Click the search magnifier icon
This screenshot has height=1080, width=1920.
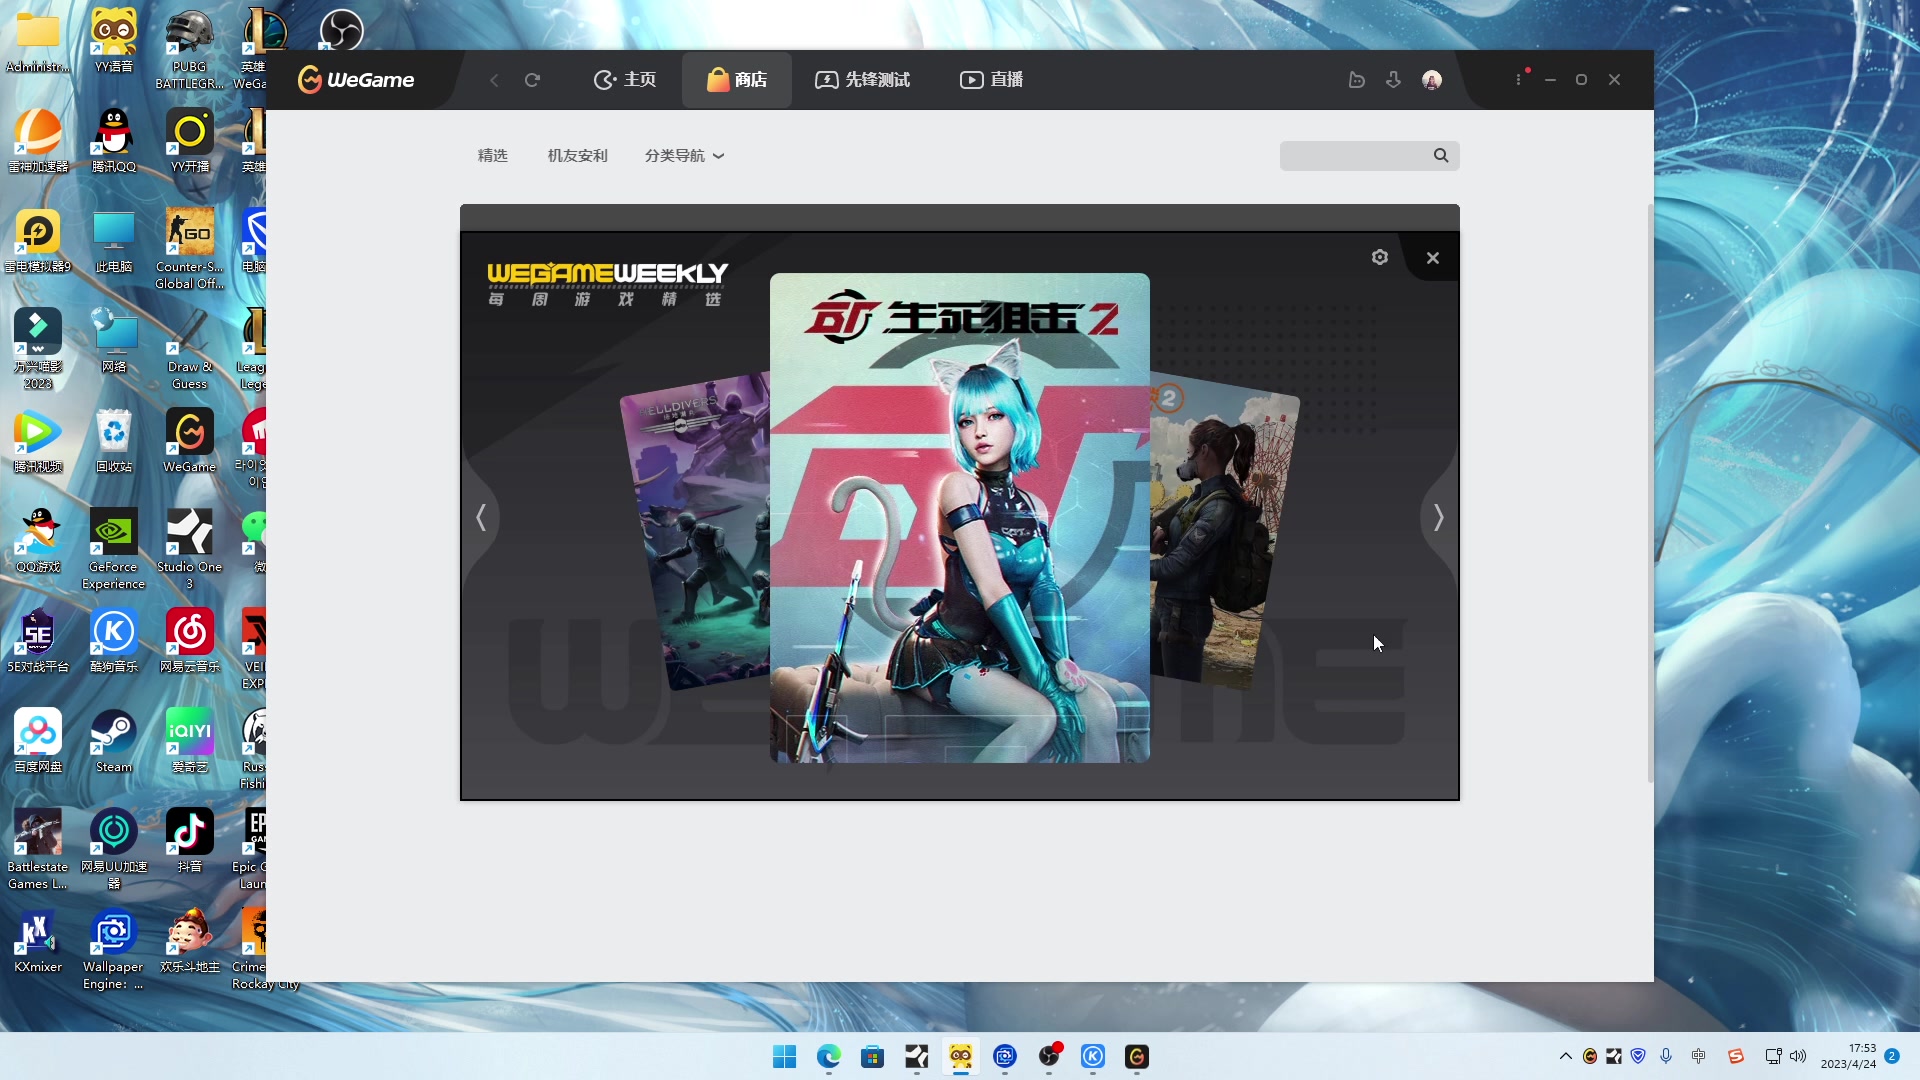point(1440,156)
